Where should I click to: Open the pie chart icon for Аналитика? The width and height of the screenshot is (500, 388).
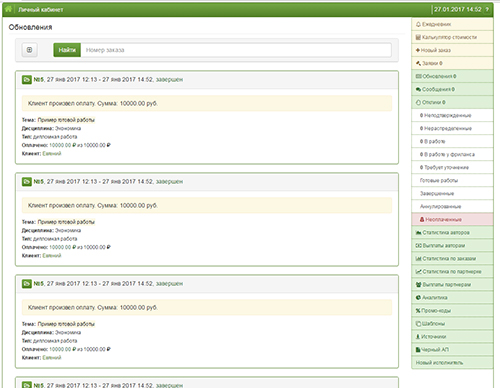click(418, 298)
